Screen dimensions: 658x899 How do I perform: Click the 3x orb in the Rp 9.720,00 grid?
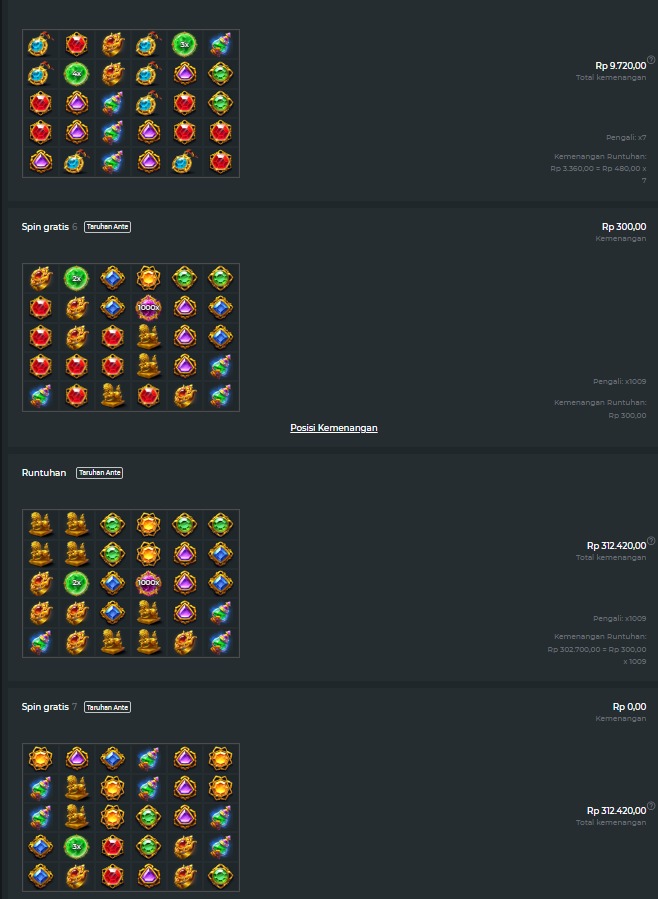pos(184,44)
